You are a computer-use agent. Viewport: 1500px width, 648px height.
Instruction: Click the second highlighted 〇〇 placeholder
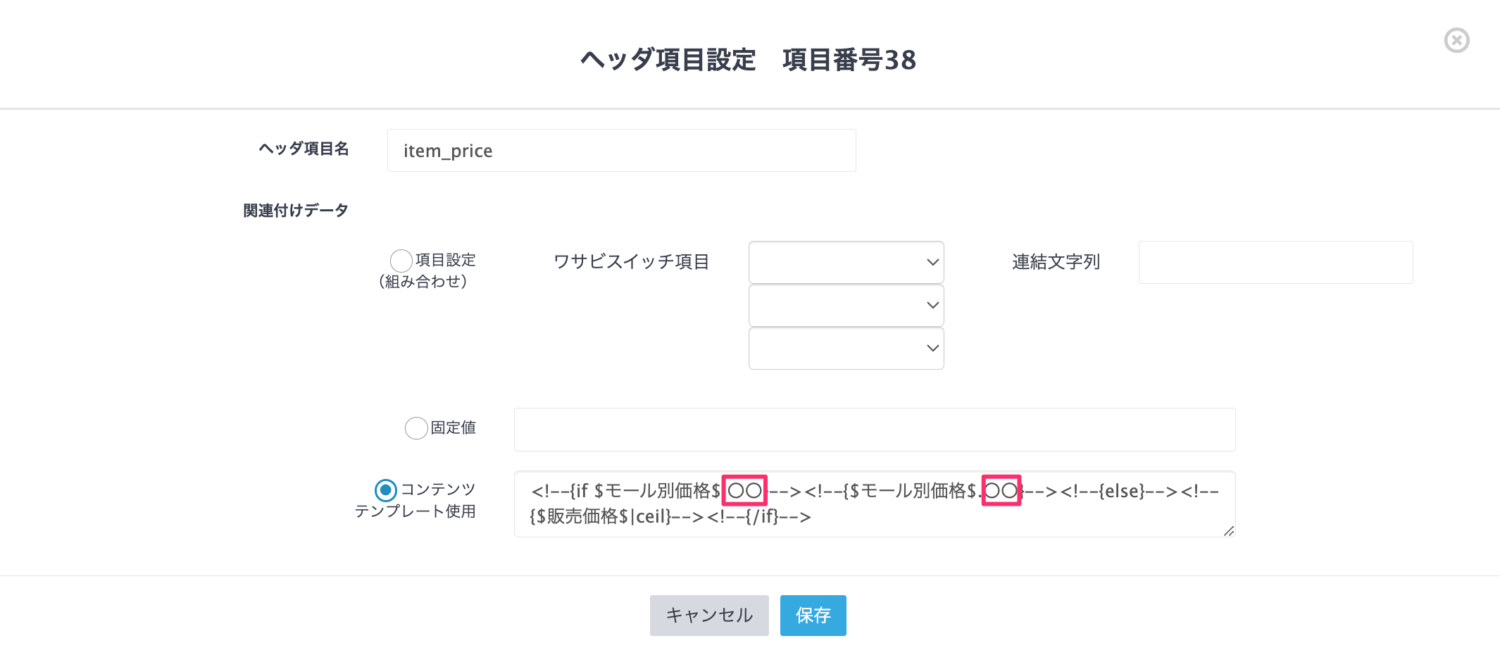[1001, 490]
